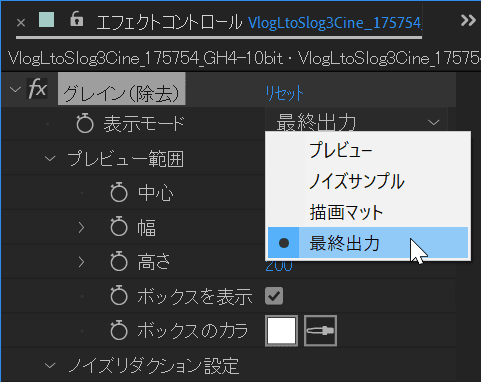Open the white ボックスのカラー swatch

coord(281,331)
